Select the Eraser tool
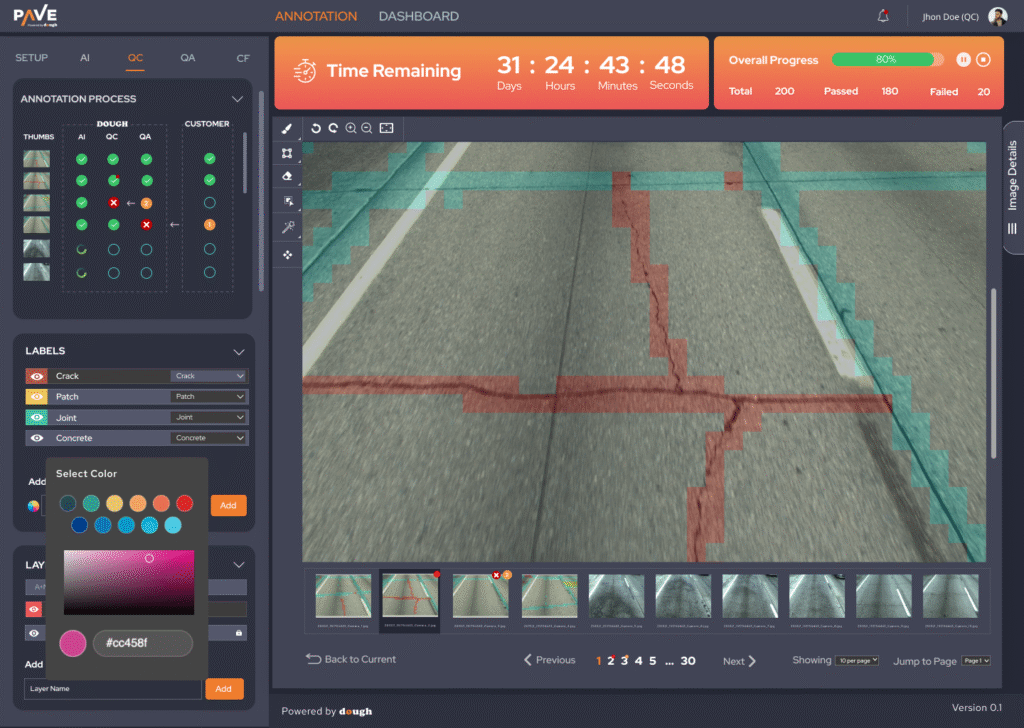 point(287,177)
